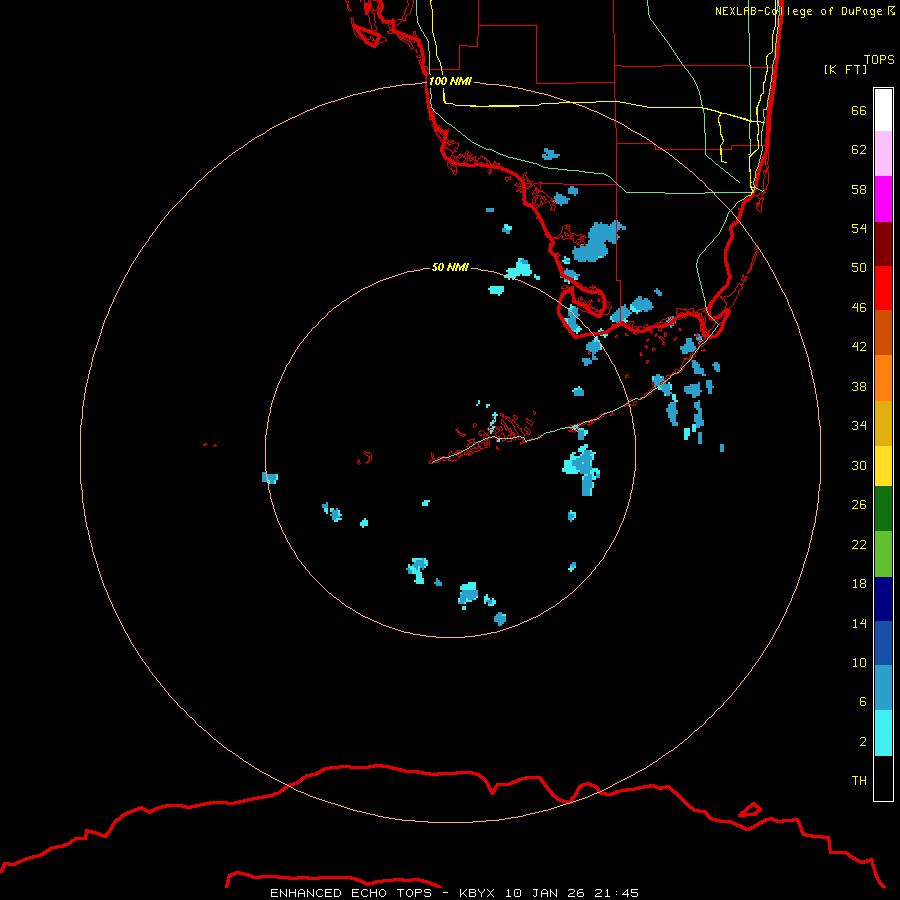This screenshot has width=900, height=900.
Task: Click the legend value '54'
Action: [x=859, y=228]
